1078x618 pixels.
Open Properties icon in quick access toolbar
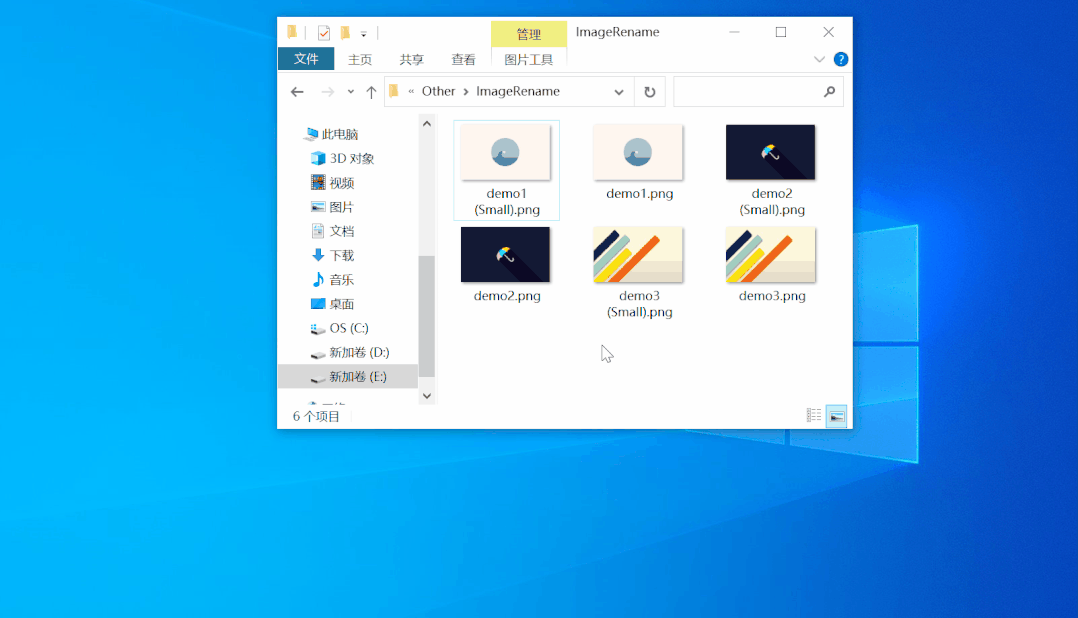click(x=322, y=32)
